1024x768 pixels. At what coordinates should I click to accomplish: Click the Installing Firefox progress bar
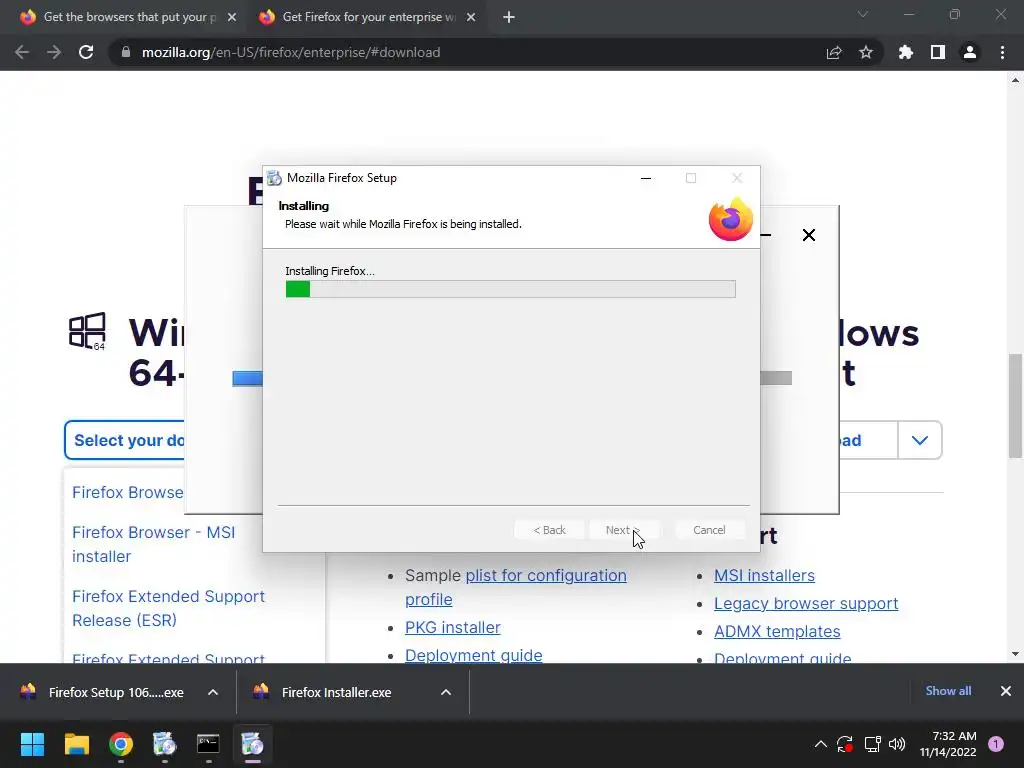[x=511, y=289]
